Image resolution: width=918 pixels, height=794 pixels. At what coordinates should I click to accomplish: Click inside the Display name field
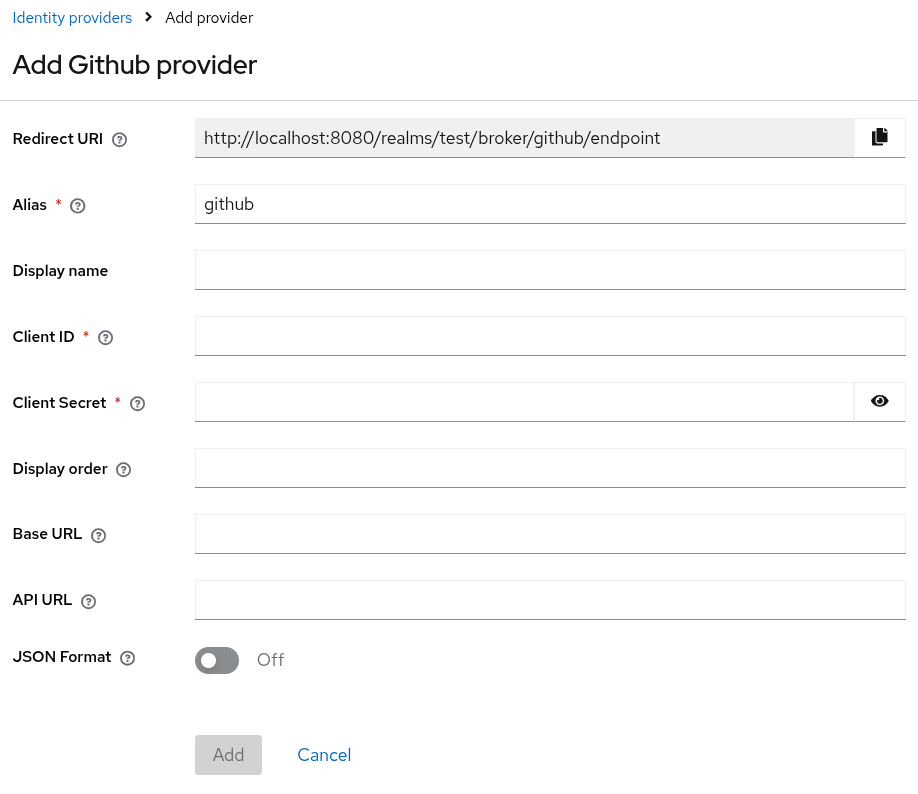550,269
